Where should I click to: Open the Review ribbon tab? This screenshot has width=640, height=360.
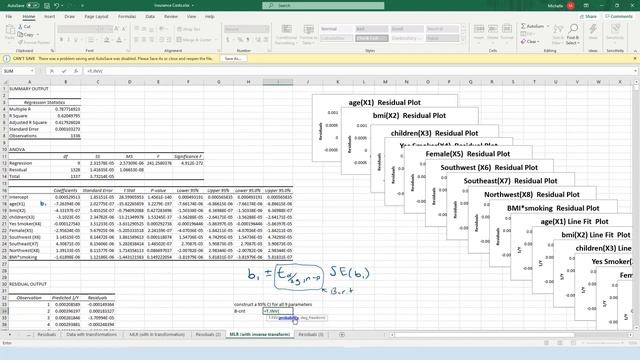click(x=171, y=17)
